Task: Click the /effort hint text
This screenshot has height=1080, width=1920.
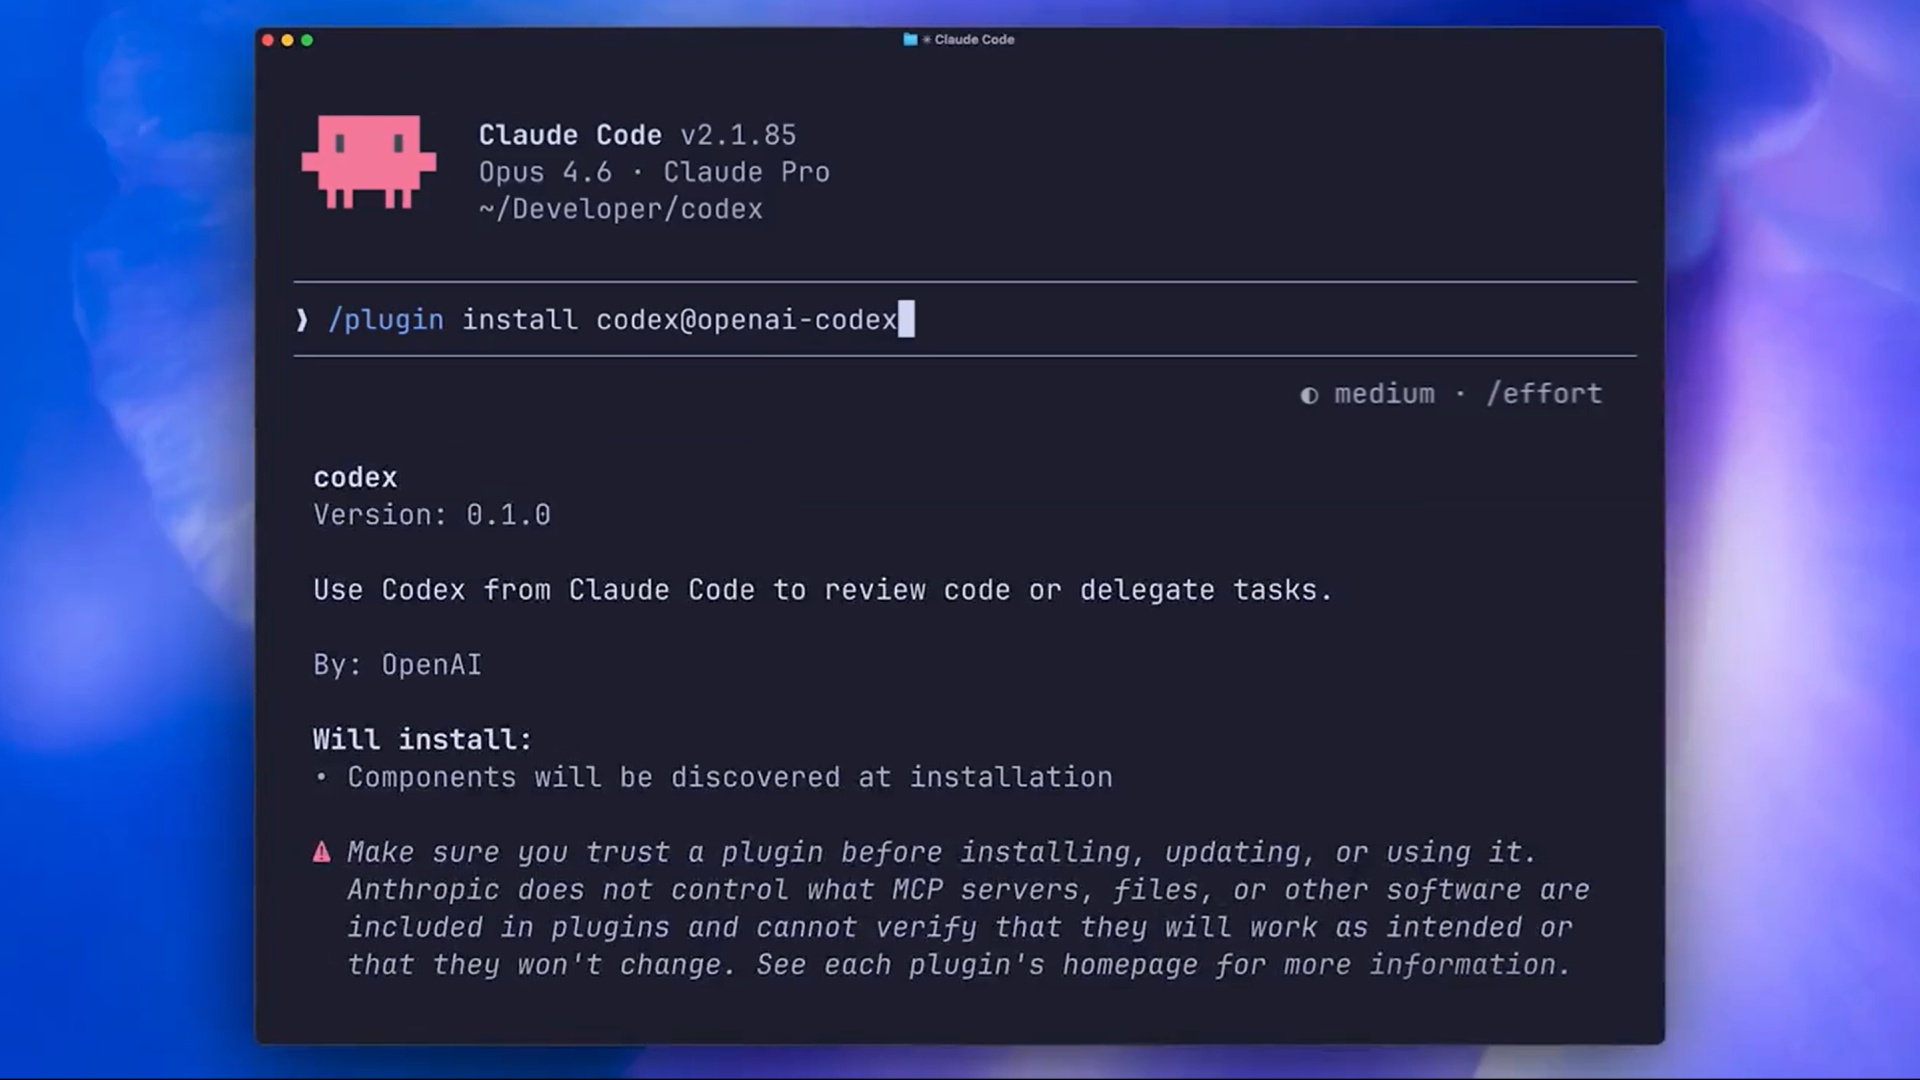Action: pos(1544,394)
